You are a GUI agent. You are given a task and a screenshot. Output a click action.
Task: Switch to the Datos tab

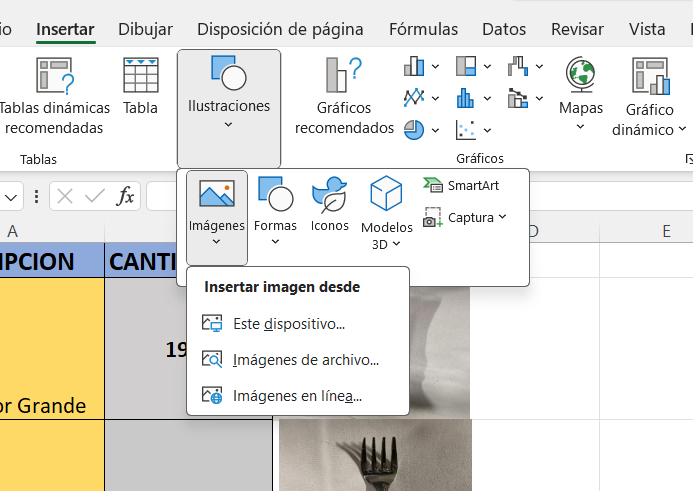(x=504, y=29)
